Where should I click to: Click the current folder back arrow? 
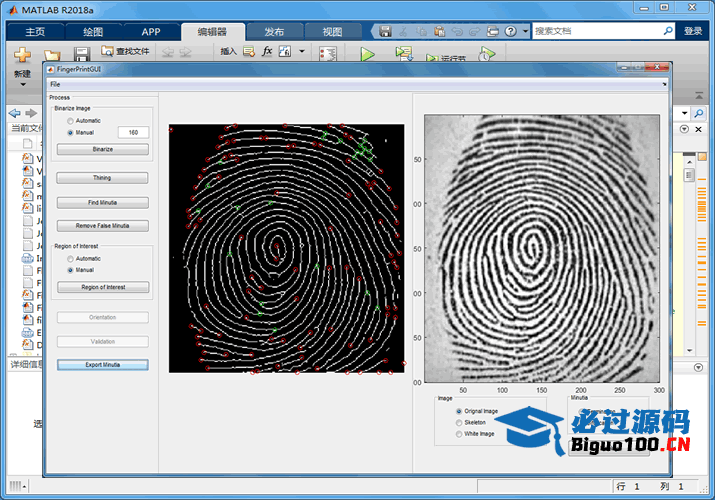coord(15,113)
